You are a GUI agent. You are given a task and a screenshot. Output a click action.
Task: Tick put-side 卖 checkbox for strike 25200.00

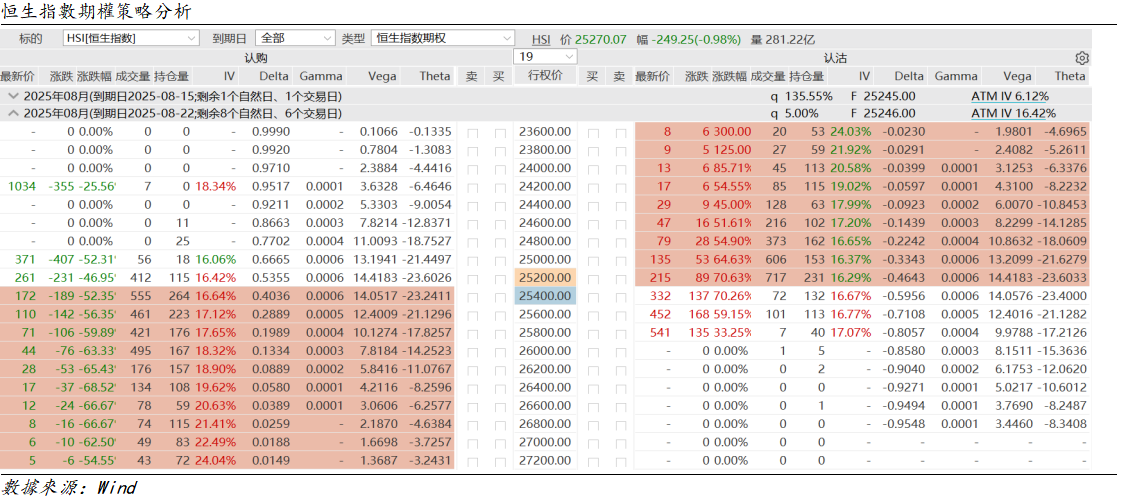coord(620,278)
